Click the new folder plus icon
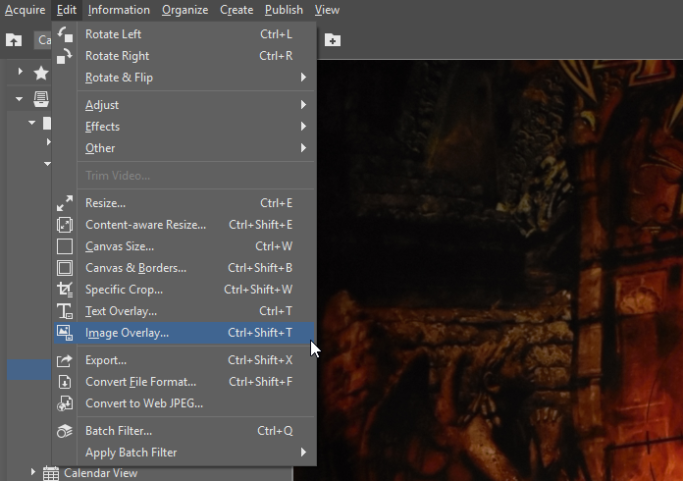Image resolution: width=683 pixels, height=481 pixels. point(332,40)
